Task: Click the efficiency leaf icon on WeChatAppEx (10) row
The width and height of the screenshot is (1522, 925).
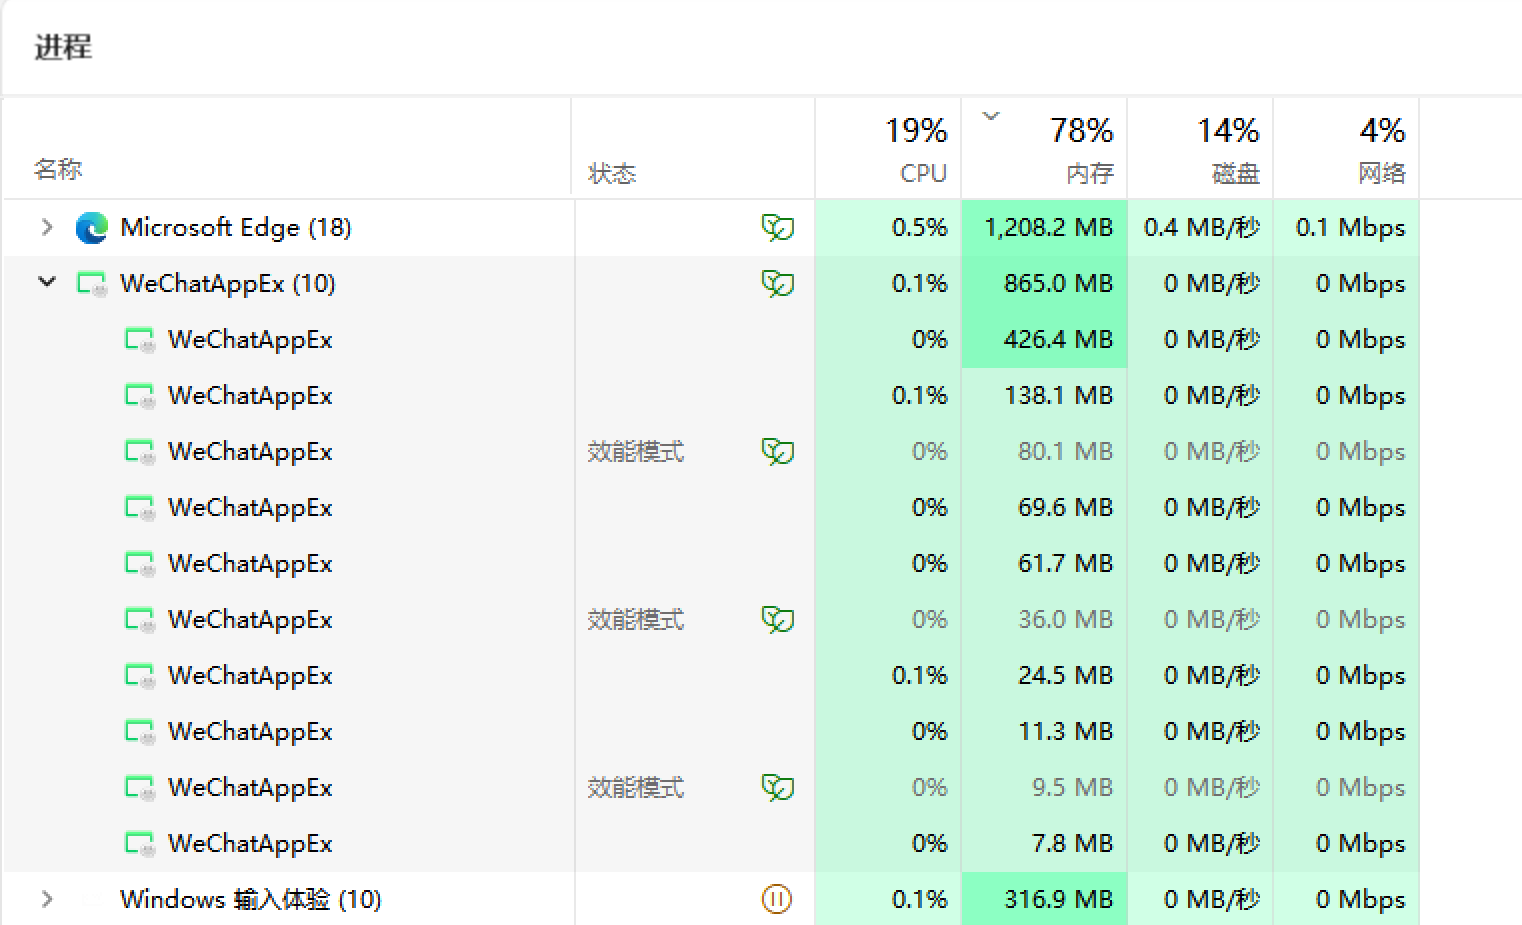Action: (x=777, y=284)
